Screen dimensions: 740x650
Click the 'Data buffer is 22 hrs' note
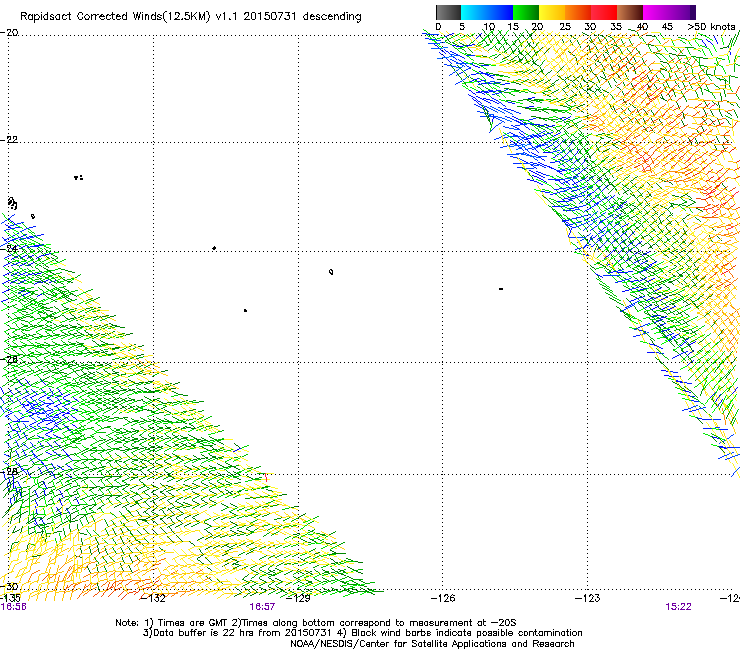(362, 633)
